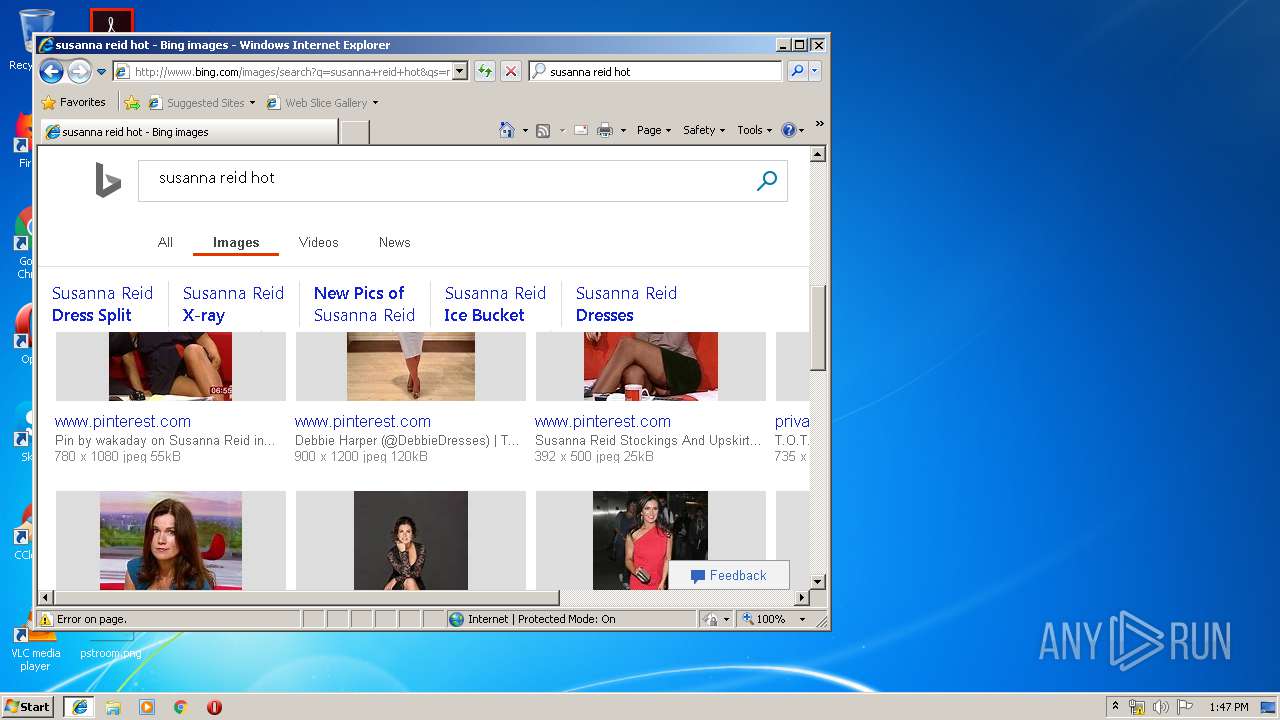Open the Chrome taskbar icon
This screenshot has width=1280, height=720.
pyautogui.click(x=181, y=707)
